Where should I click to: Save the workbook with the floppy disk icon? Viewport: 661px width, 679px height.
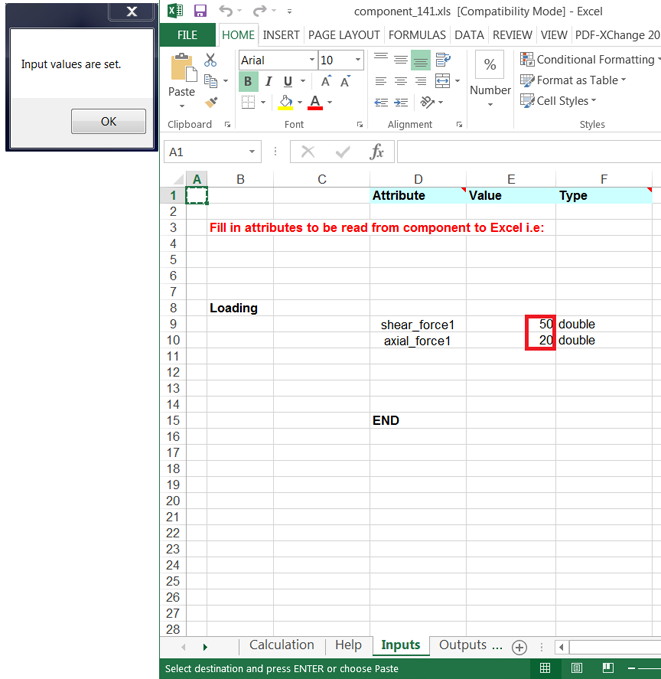pos(200,11)
